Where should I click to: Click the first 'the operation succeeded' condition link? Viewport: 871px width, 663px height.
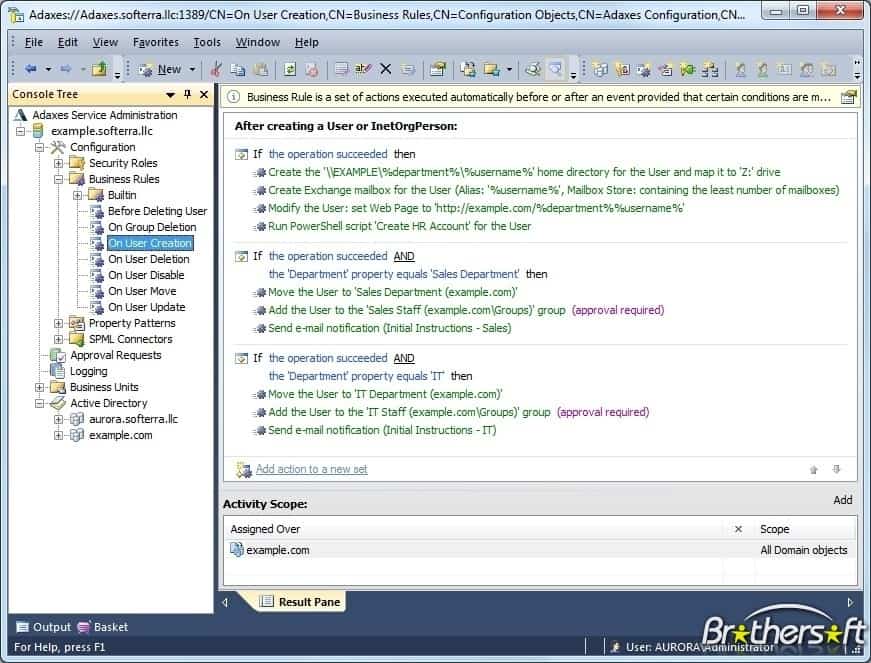(x=328, y=154)
